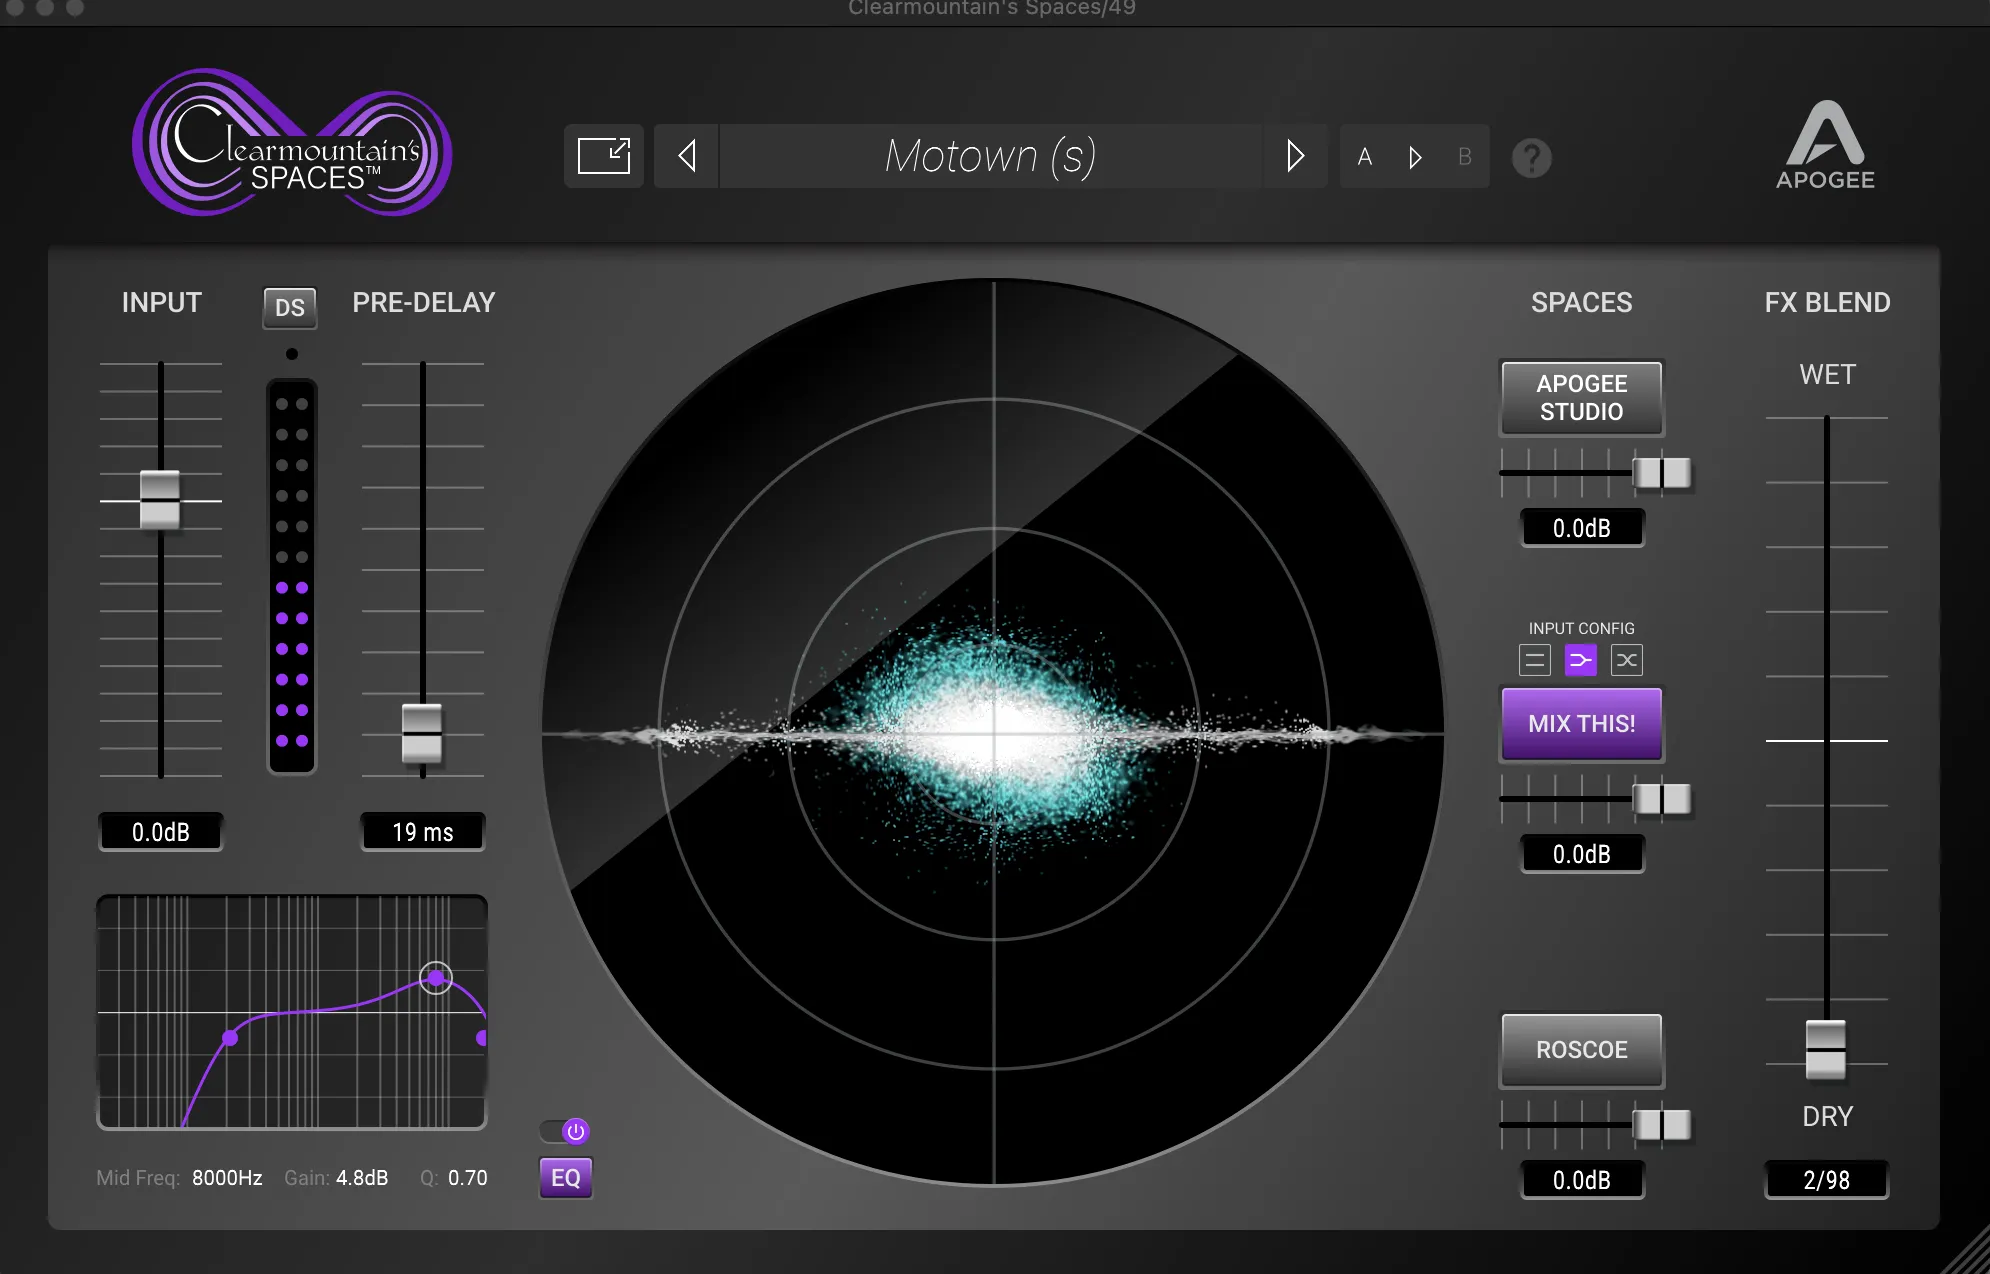Edit Roscoe 0.0dB level field
Image resolution: width=1990 pixels, height=1274 pixels.
(1582, 1180)
